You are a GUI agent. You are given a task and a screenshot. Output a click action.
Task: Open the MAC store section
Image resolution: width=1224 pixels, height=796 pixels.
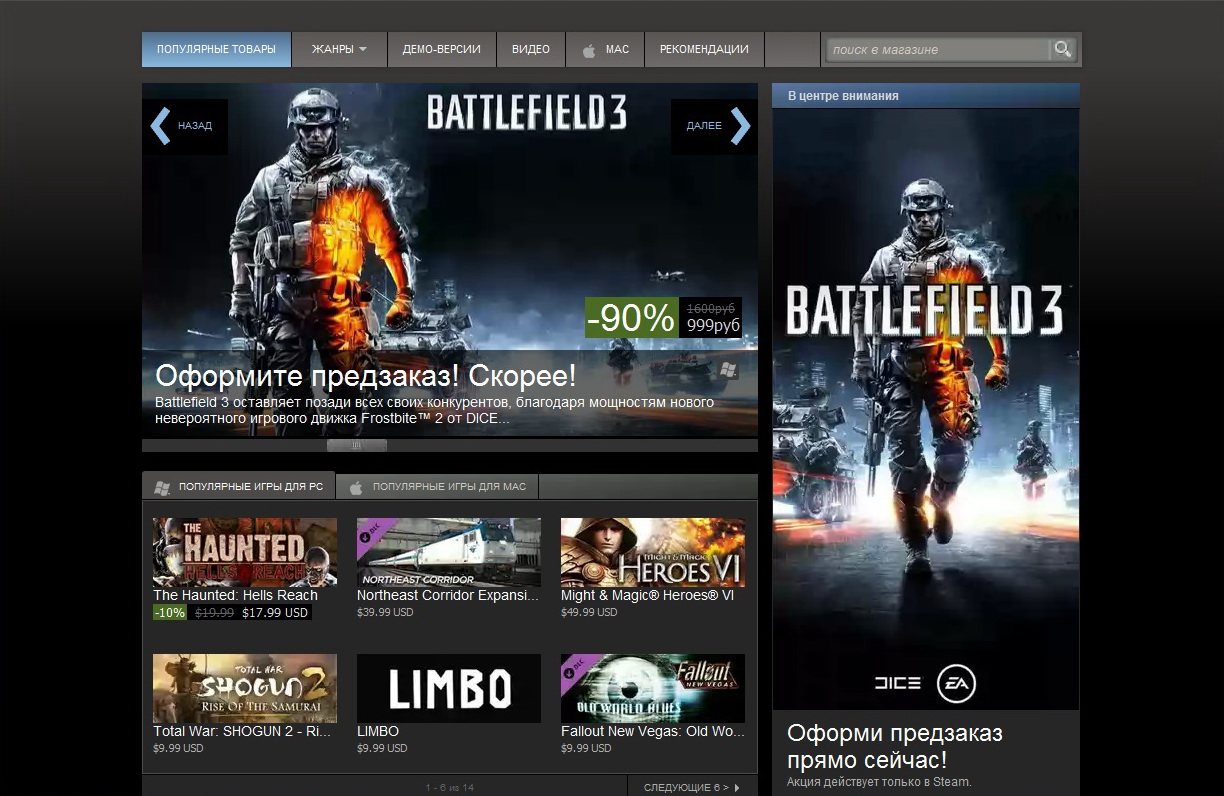[x=605, y=49]
